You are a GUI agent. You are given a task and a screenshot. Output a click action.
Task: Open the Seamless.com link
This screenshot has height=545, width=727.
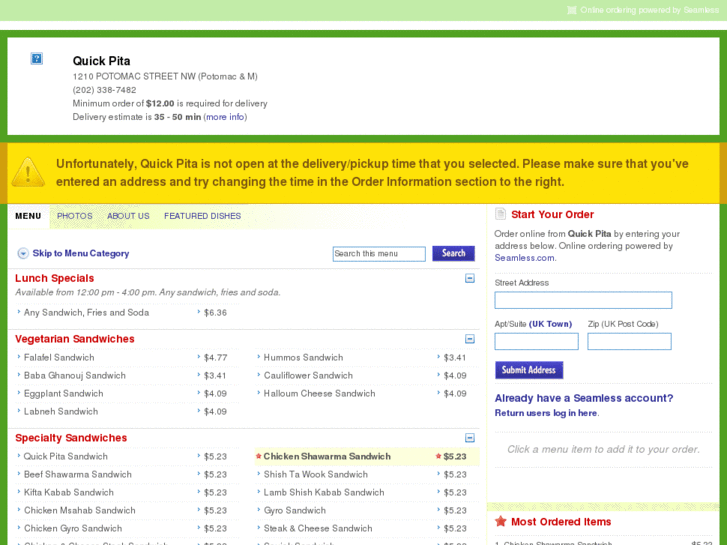point(524,258)
